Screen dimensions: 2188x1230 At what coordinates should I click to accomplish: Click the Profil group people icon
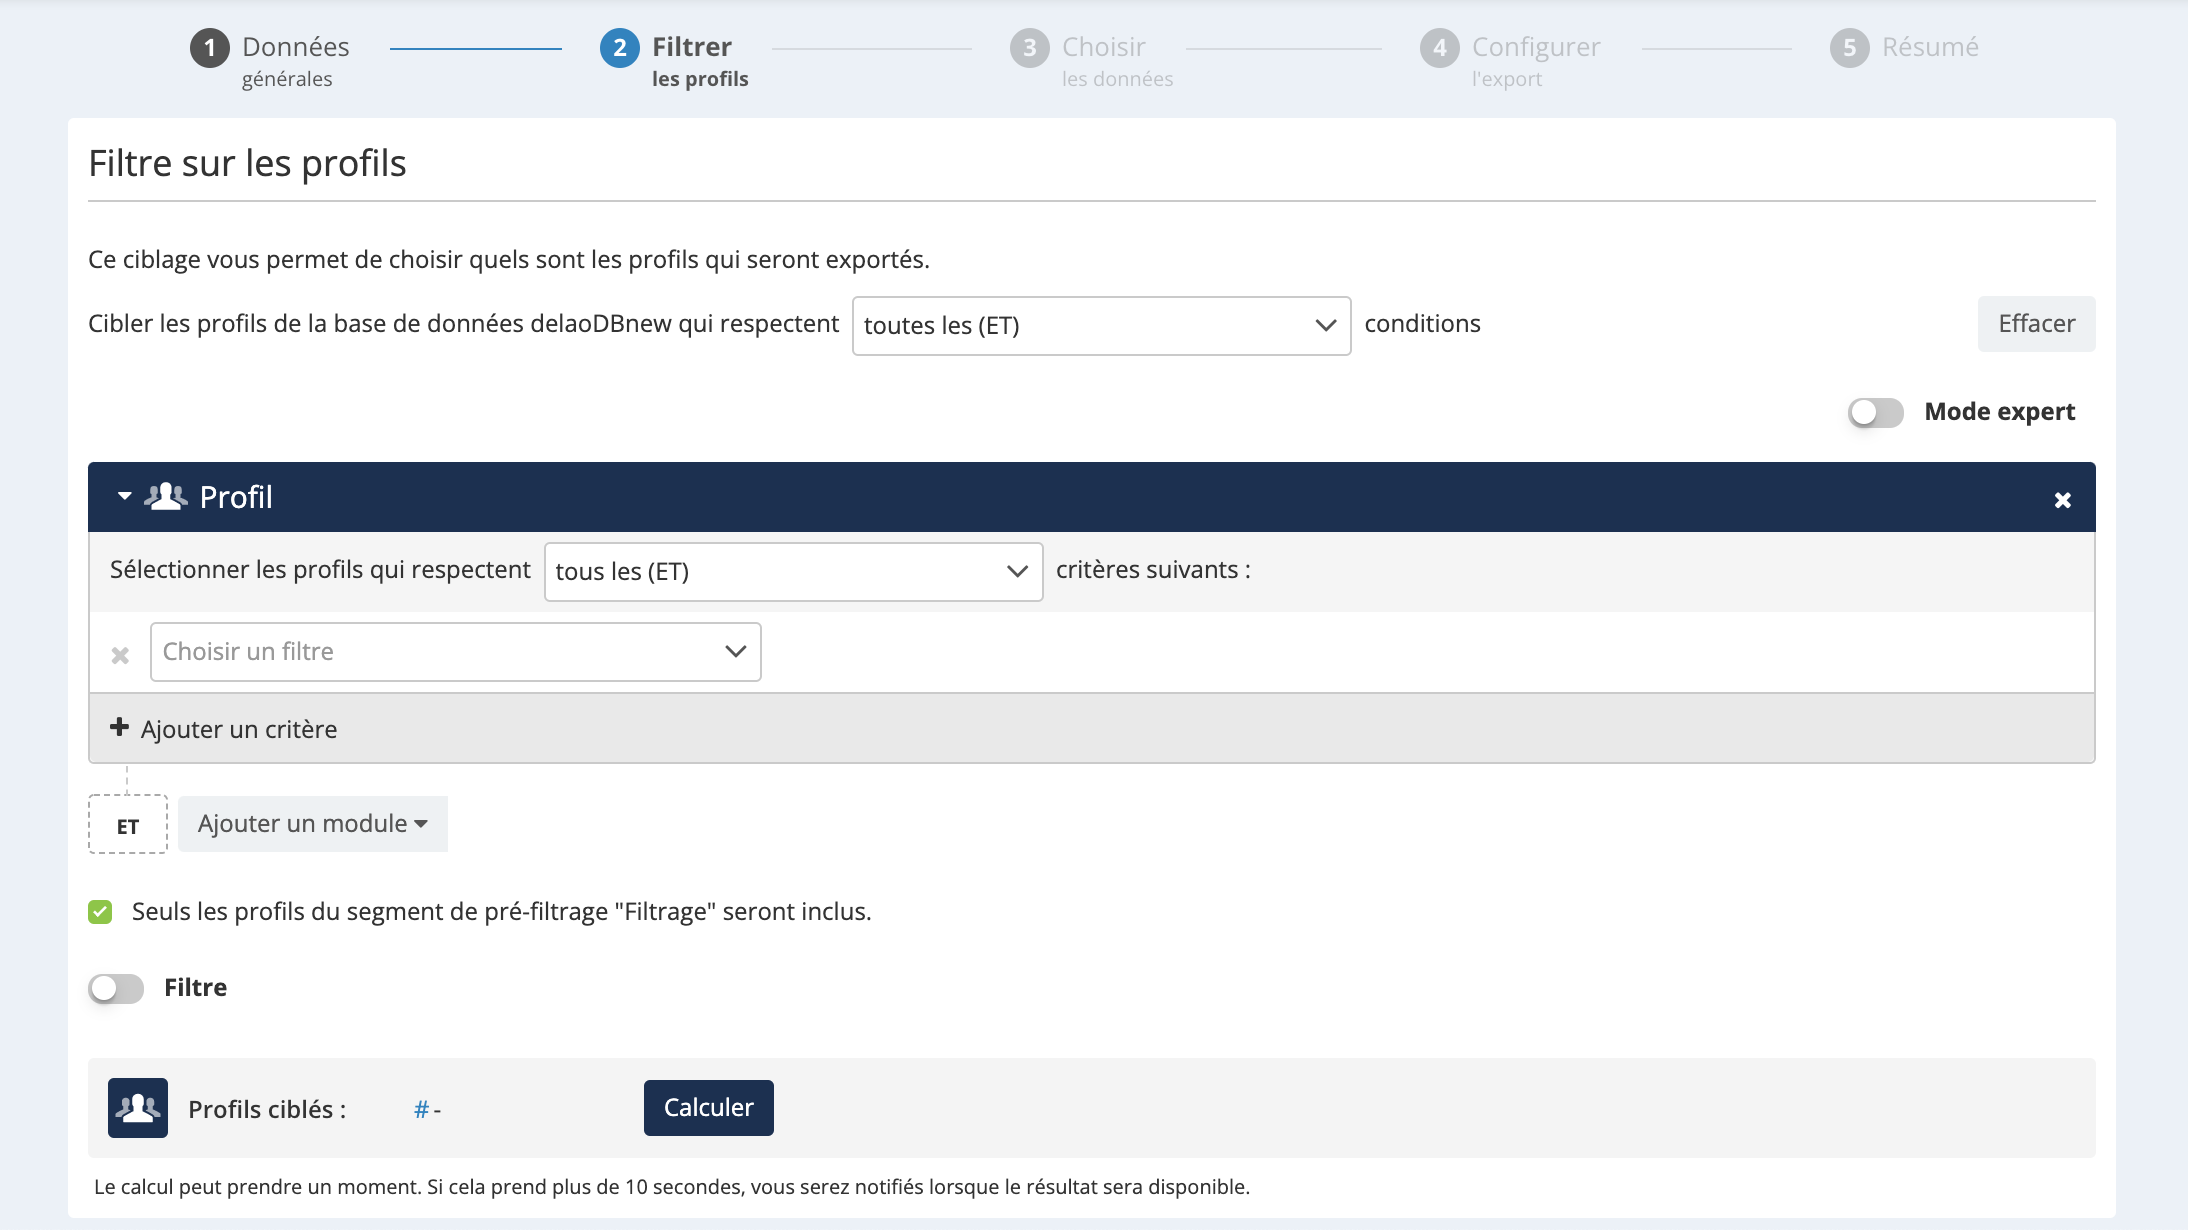click(165, 496)
